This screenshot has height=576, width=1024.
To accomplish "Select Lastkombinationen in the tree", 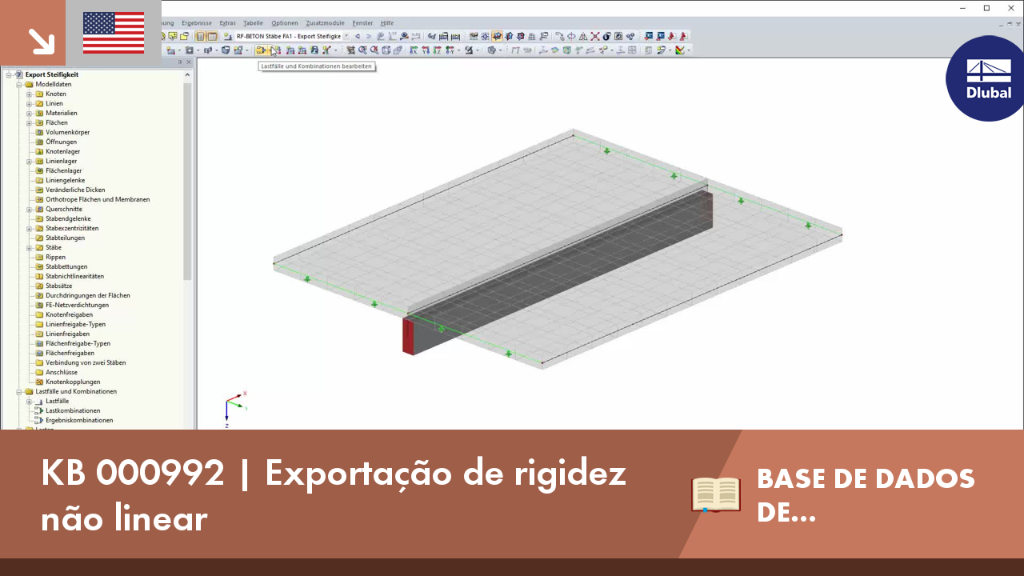I will tap(72, 411).
